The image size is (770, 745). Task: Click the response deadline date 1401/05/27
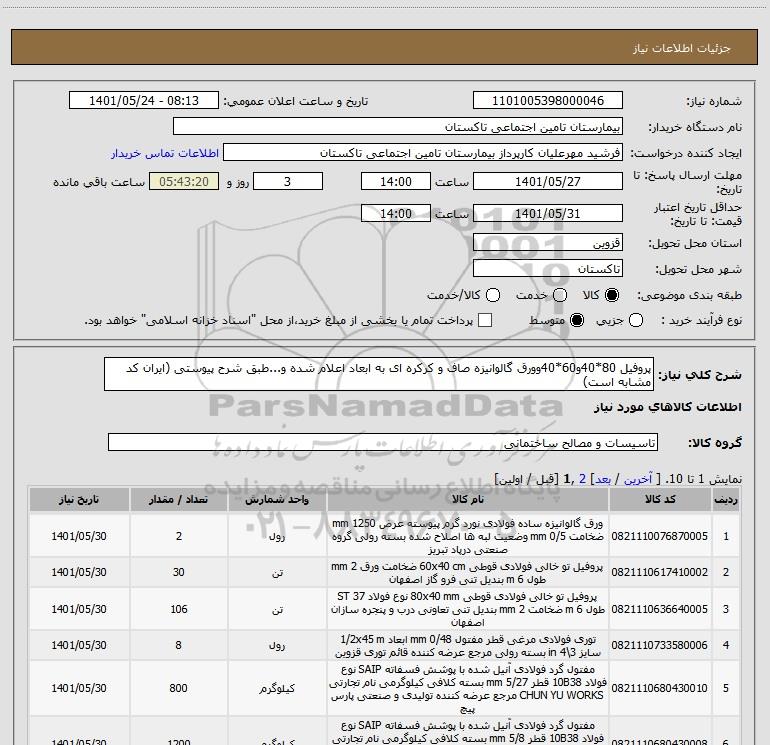click(x=548, y=182)
